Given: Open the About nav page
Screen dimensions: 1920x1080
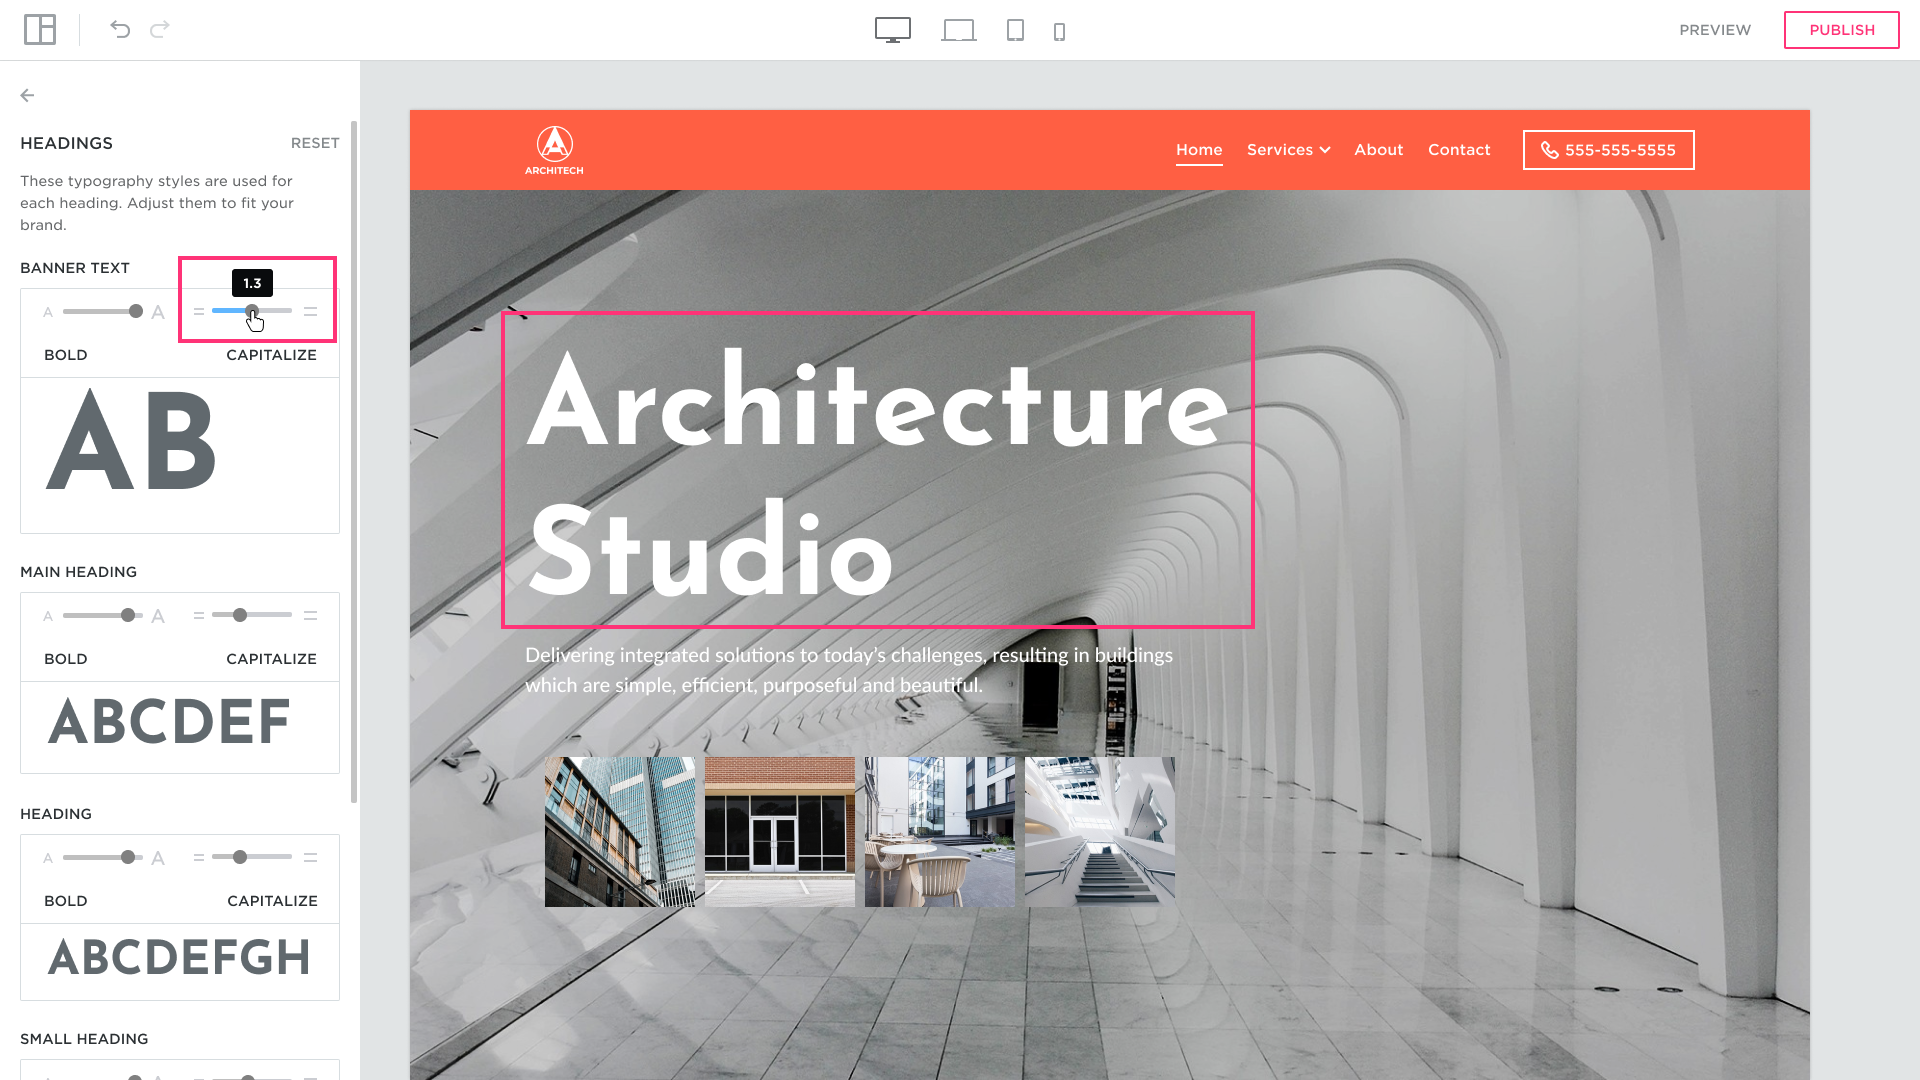Looking at the screenshot, I should tap(1378, 150).
